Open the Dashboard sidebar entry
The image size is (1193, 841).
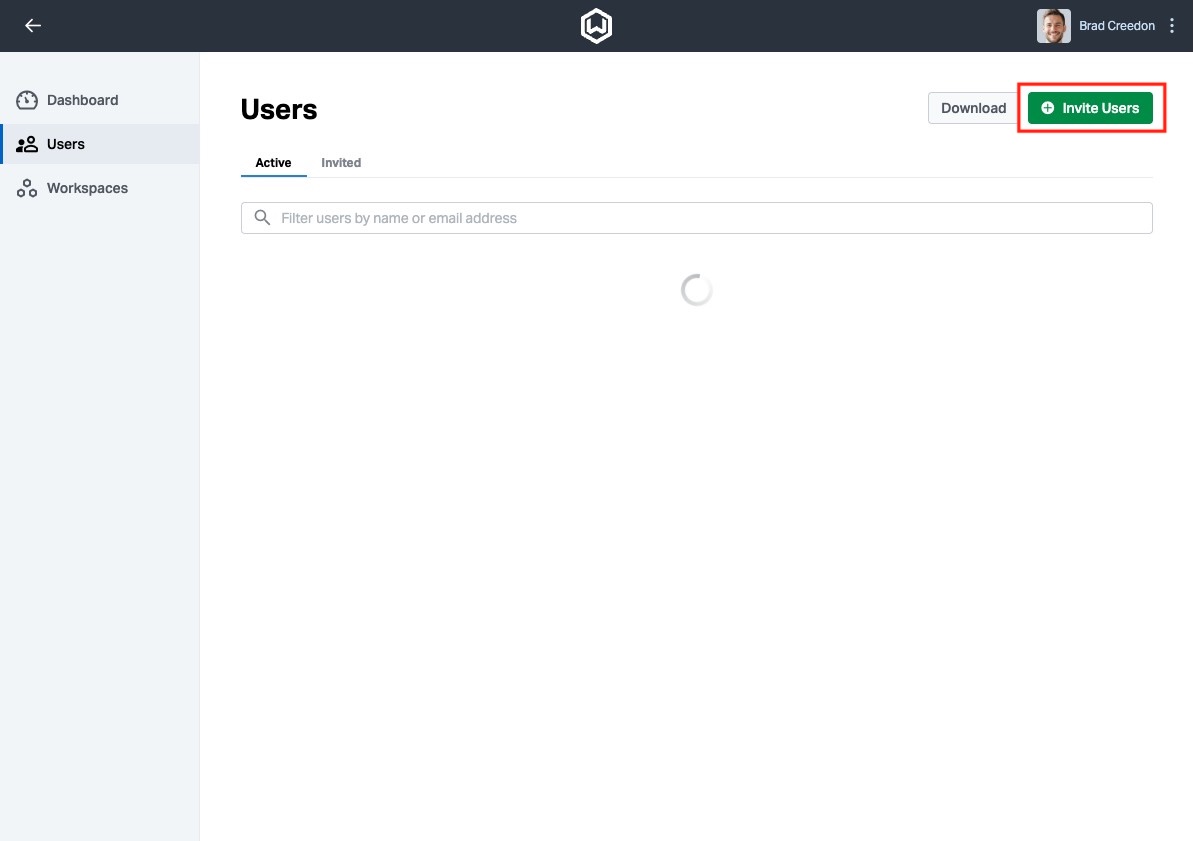coord(83,100)
